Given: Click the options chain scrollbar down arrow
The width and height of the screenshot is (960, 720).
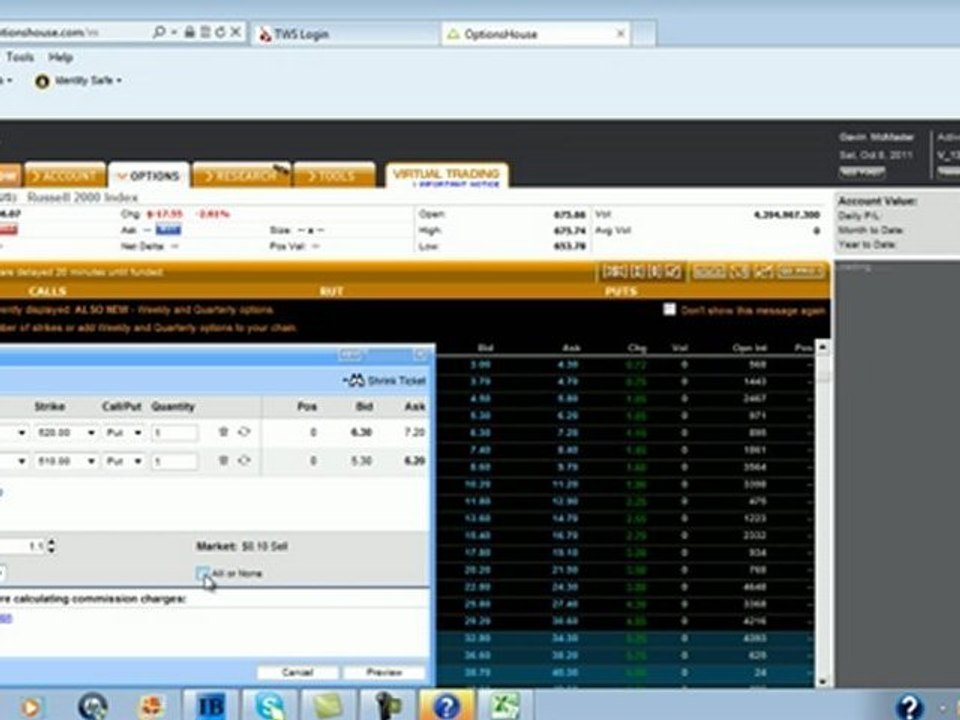Looking at the screenshot, I should coord(822,681).
